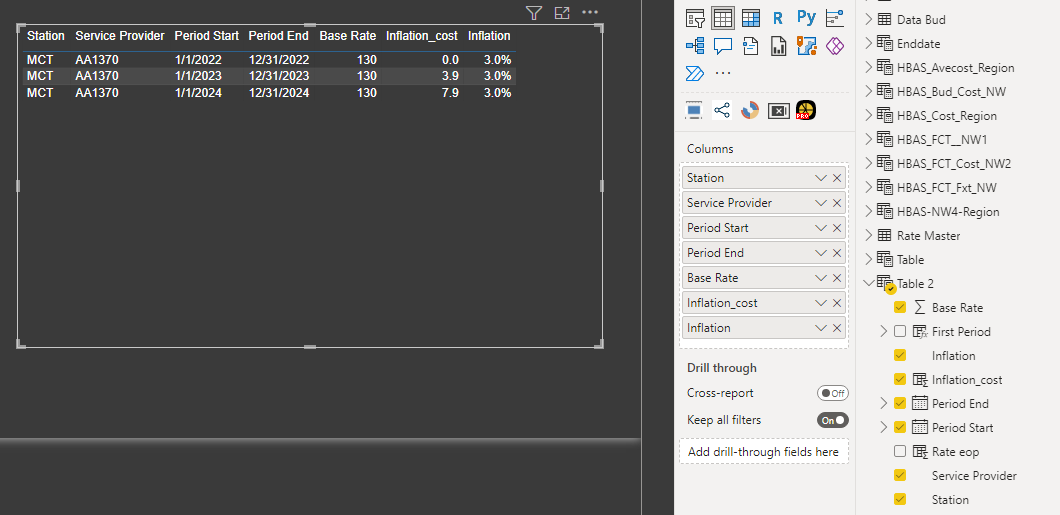Turn off Keep all filters
The image size is (1060, 515).
832,420
